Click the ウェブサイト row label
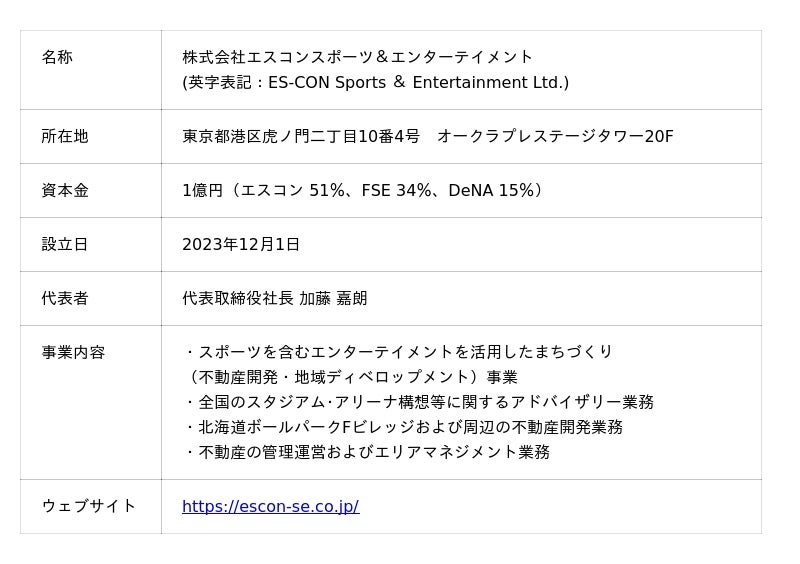 [89, 506]
